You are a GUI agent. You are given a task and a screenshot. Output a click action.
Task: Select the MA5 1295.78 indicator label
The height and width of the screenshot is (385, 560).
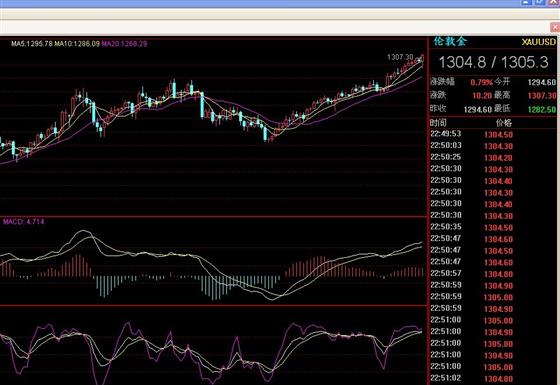(x=31, y=44)
